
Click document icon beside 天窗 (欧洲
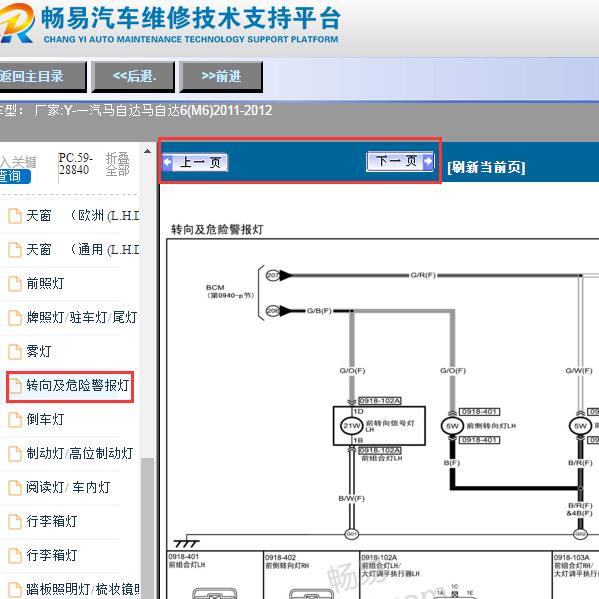[x=15, y=216]
